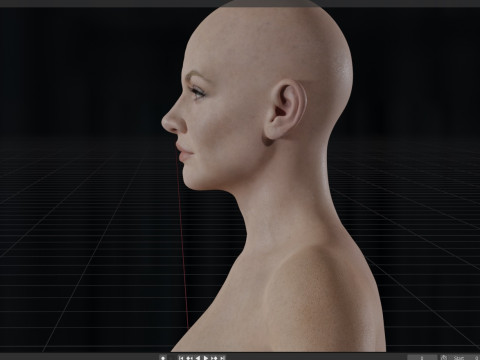Screen dimensions: 480x360
Task: Jump to the next keyframe
Action: [214, 358]
